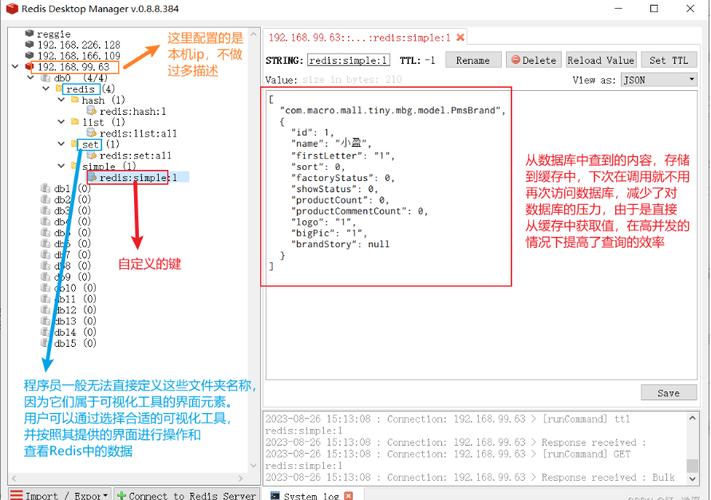
Task: Click the 192.168.166.109 server icon
Action: [x=29, y=55]
